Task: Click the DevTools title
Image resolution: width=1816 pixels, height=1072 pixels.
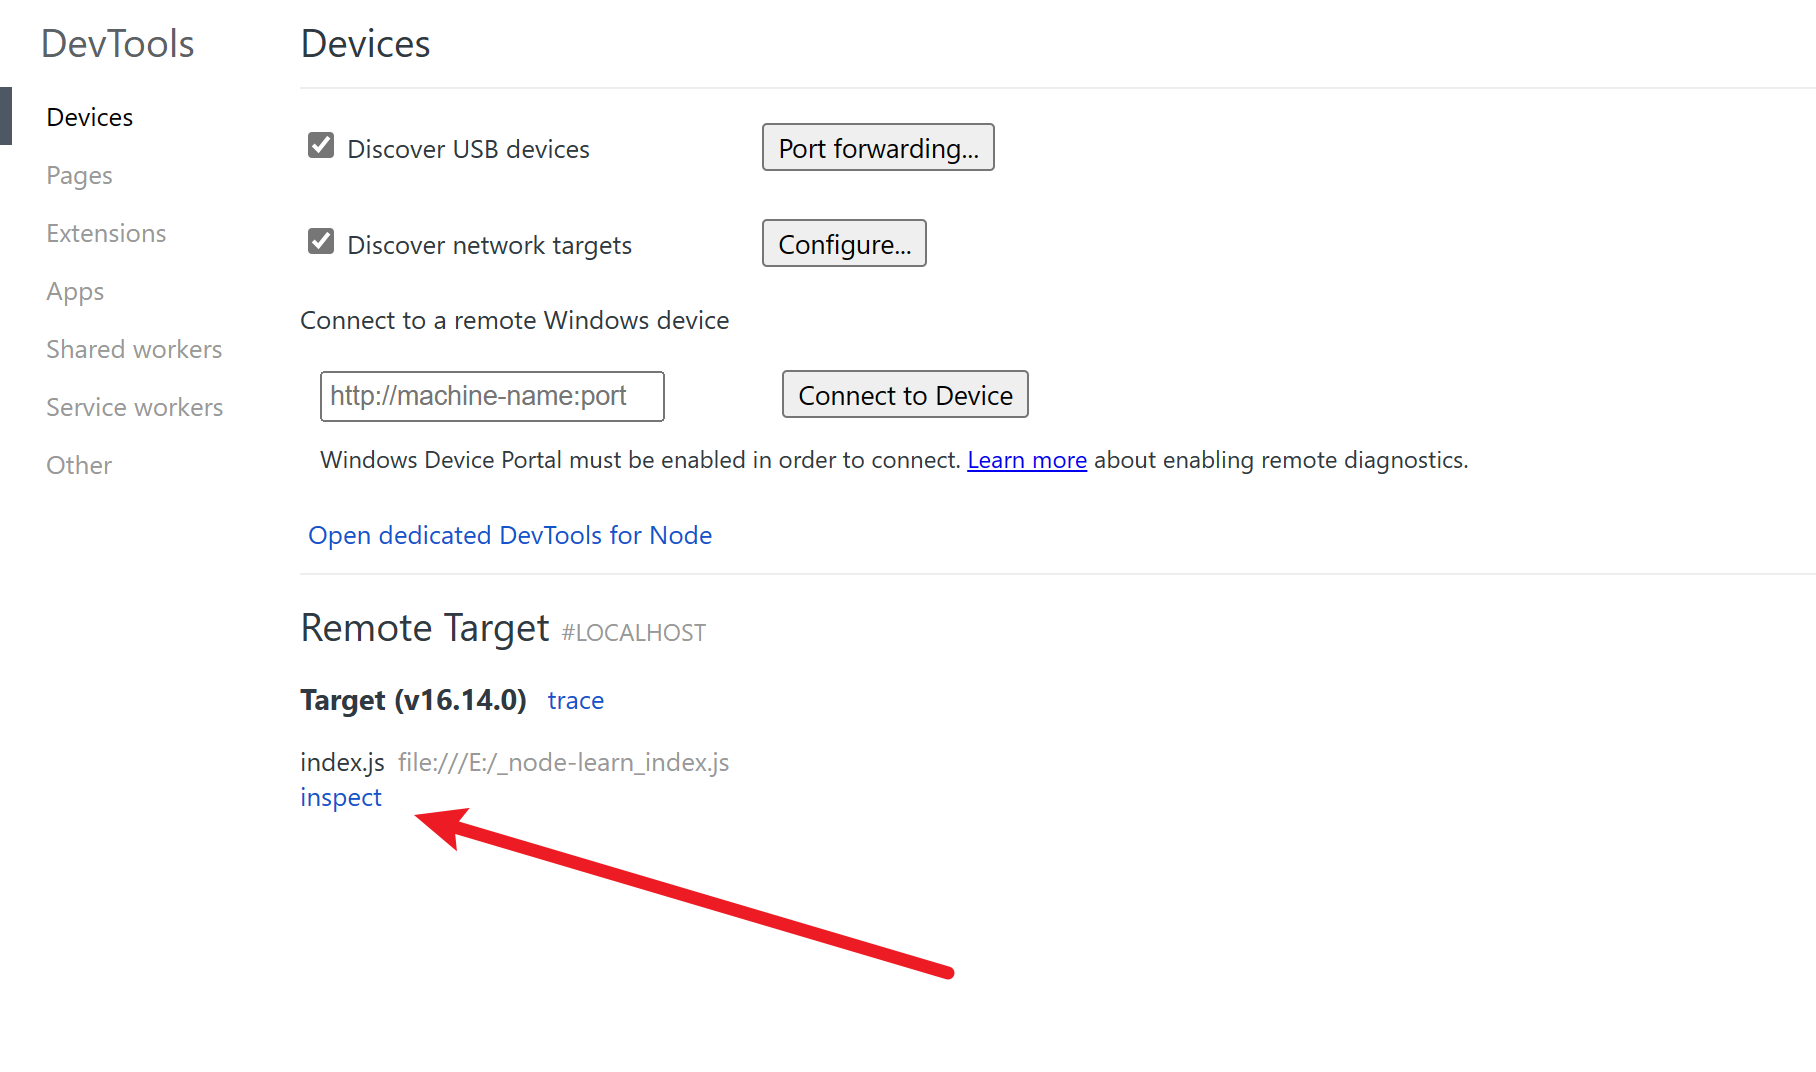Action: click(118, 44)
